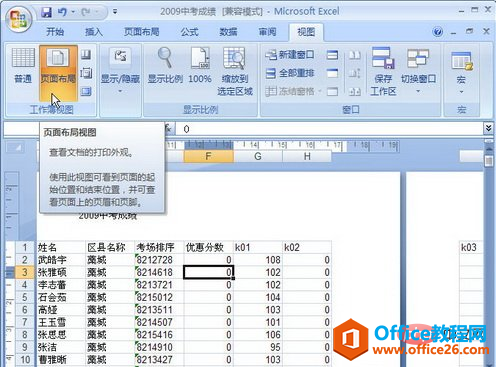The height and width of the screenshot is (367, 496).
Task: Open the 切换窗口 switch windows dropdown
Action: [x=418, y=71]
